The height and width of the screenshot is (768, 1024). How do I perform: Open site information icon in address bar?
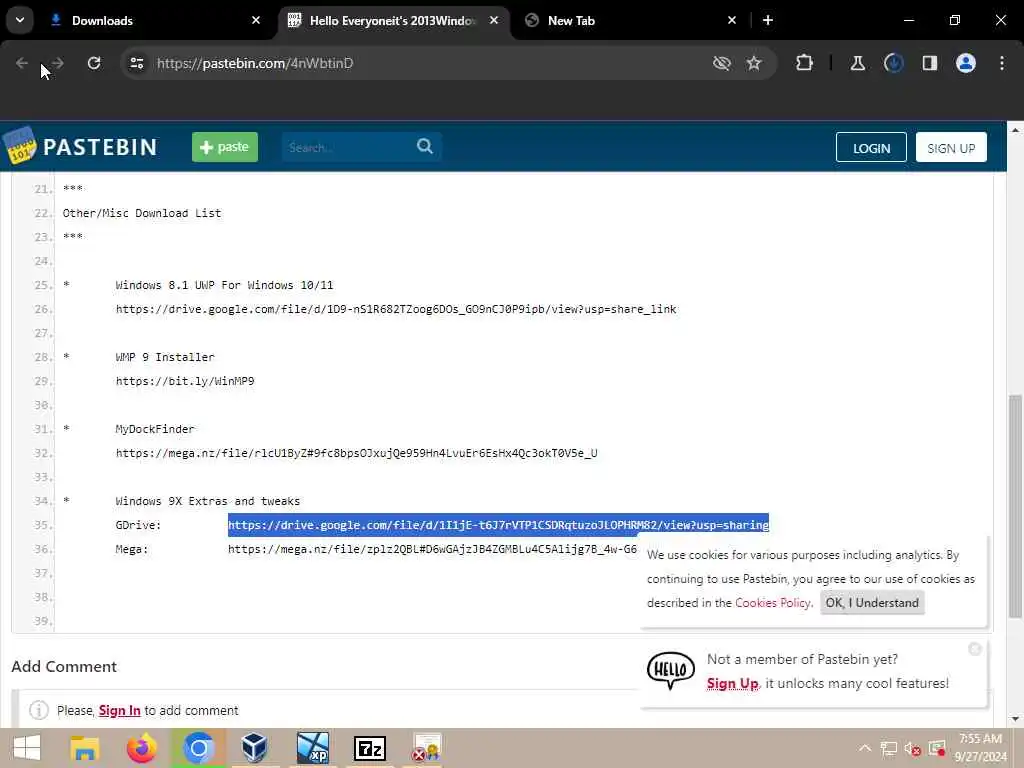(x=137, y=63)
